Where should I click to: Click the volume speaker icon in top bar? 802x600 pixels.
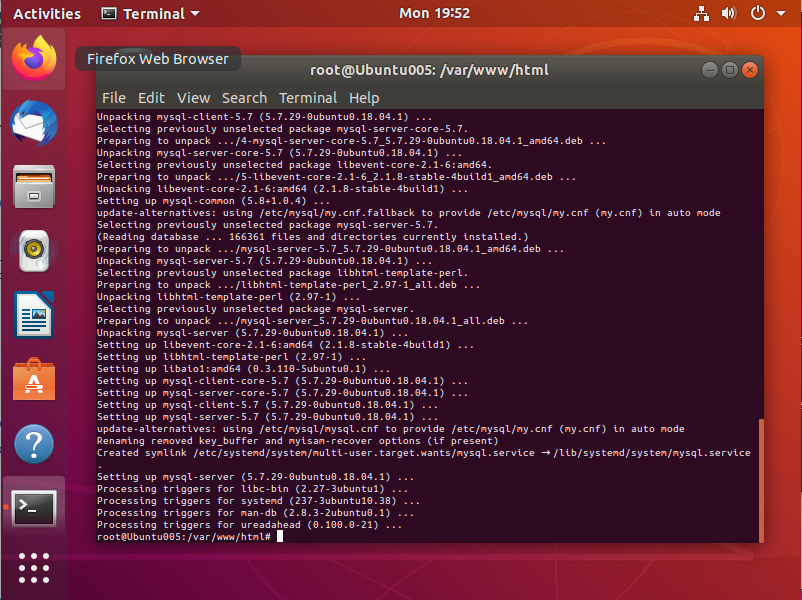pyautogui.click(x=729, y=13)
